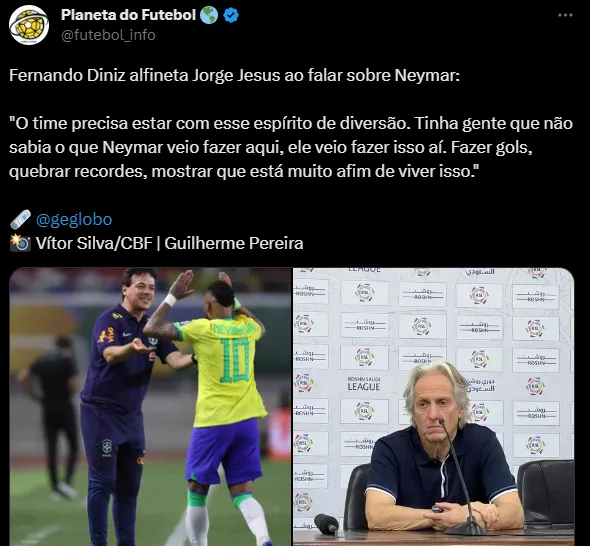590x546 pixels.
Task: Click the quoted paragraph about 'espírito de diversão'
Action: click(x=291, y=148)
